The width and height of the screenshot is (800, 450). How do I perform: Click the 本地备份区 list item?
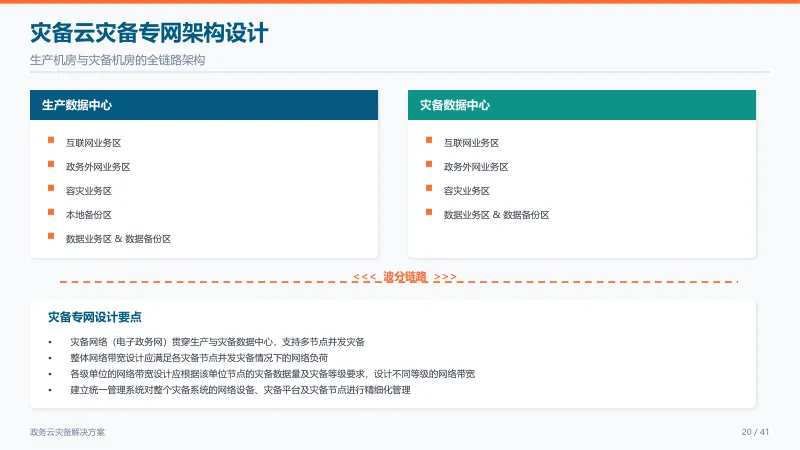coord(89,215)
